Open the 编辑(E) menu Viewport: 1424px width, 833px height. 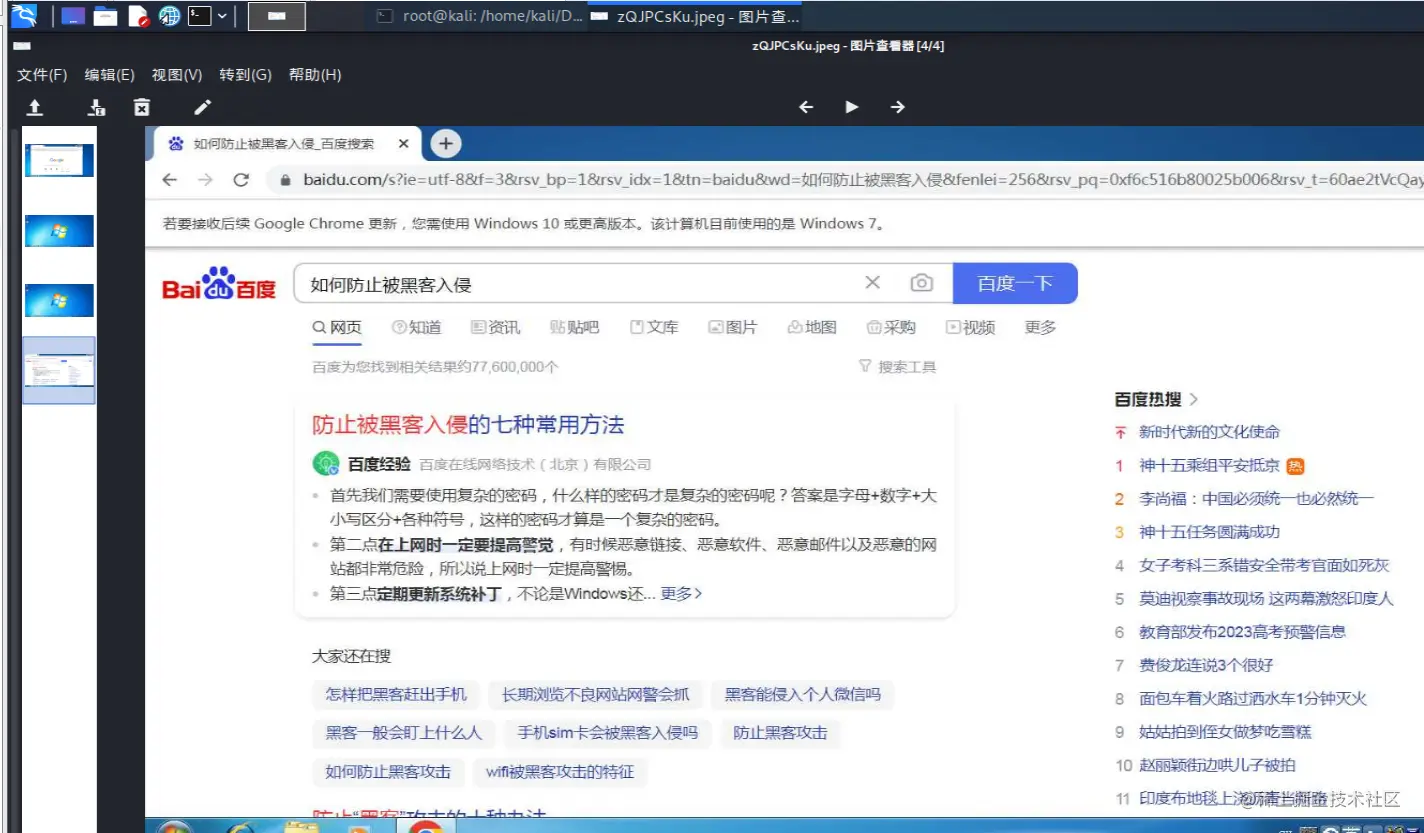point(110,75)
